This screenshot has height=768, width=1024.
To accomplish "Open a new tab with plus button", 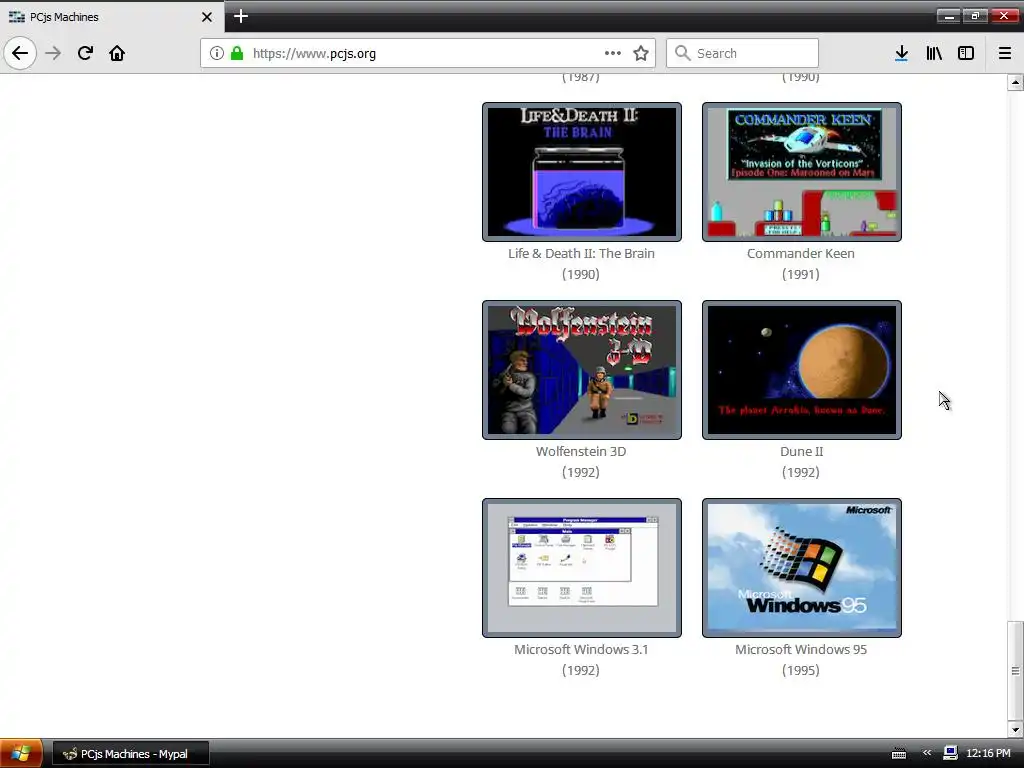I will tap(240, 16).
